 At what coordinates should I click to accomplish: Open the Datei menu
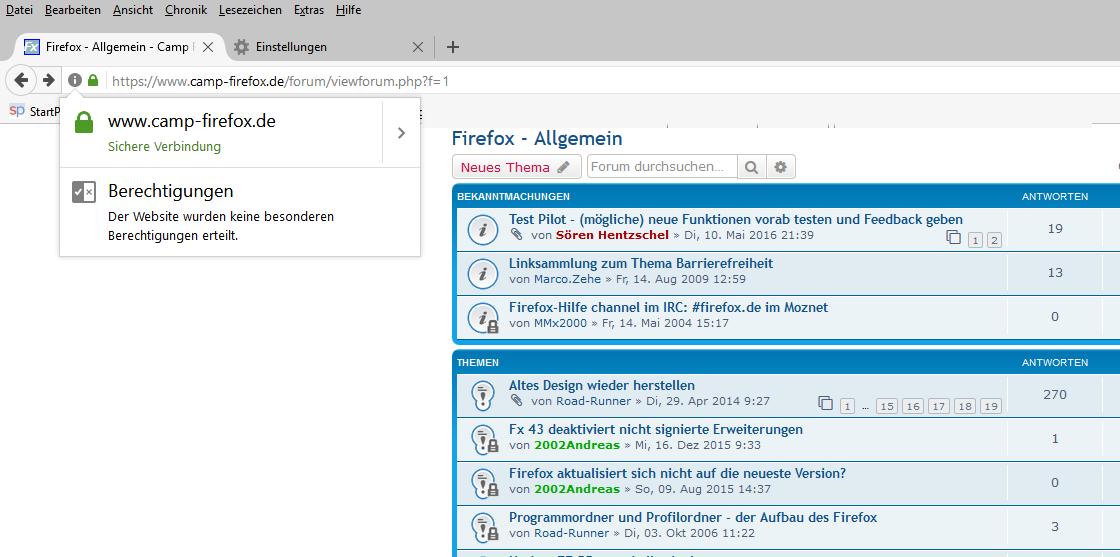click(x=19, y=10)
